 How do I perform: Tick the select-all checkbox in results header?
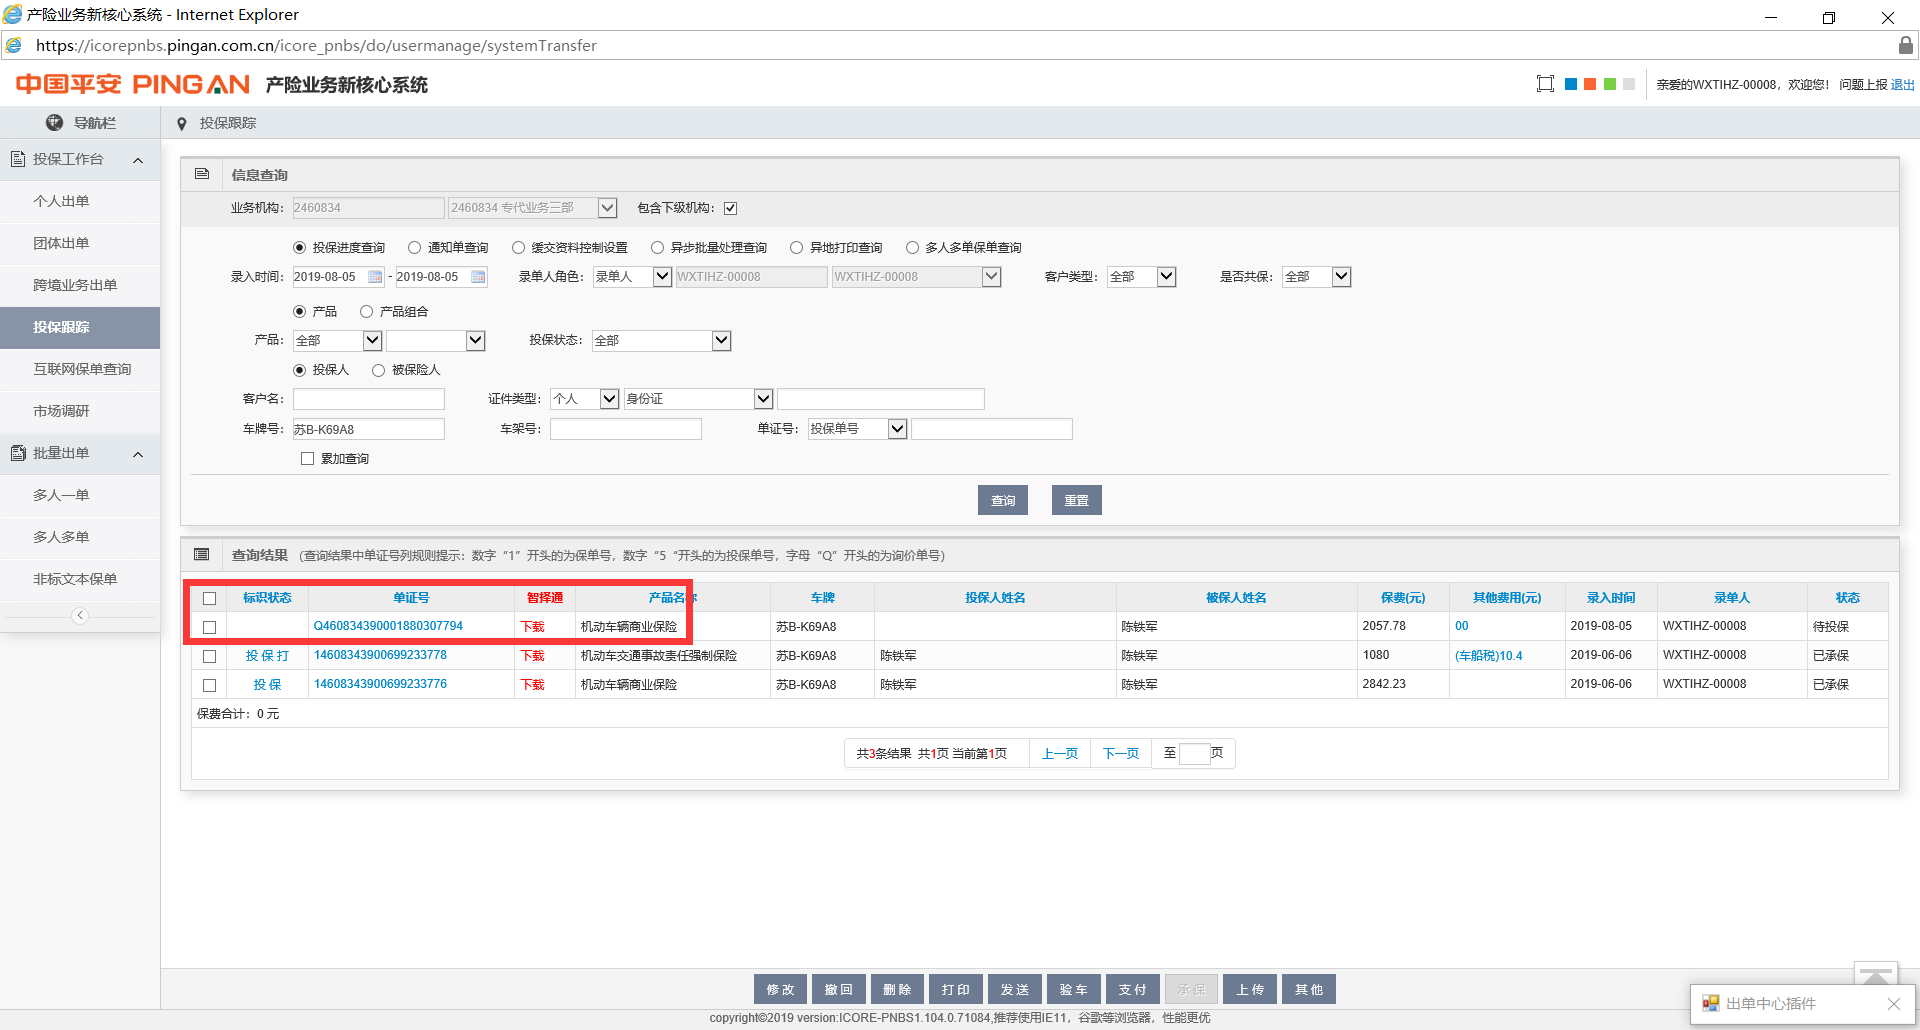[209, 598]
